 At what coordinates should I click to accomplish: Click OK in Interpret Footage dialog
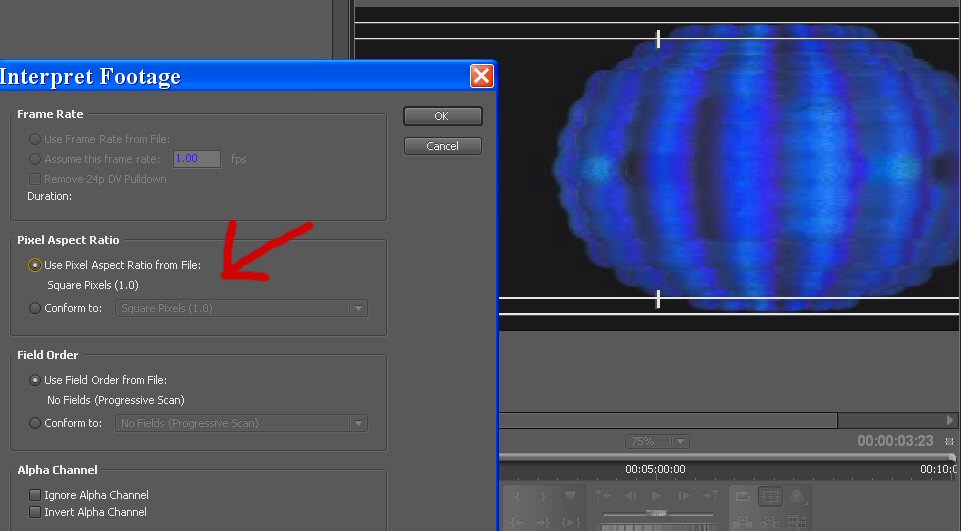point(443,116)
